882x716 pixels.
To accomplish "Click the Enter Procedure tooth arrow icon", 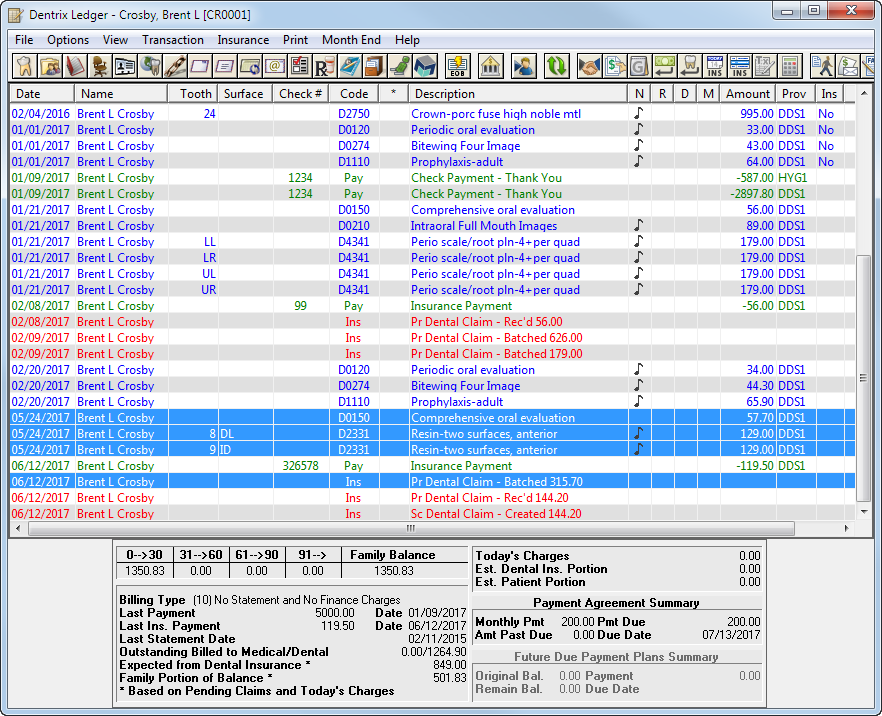I will coord(690,66).
